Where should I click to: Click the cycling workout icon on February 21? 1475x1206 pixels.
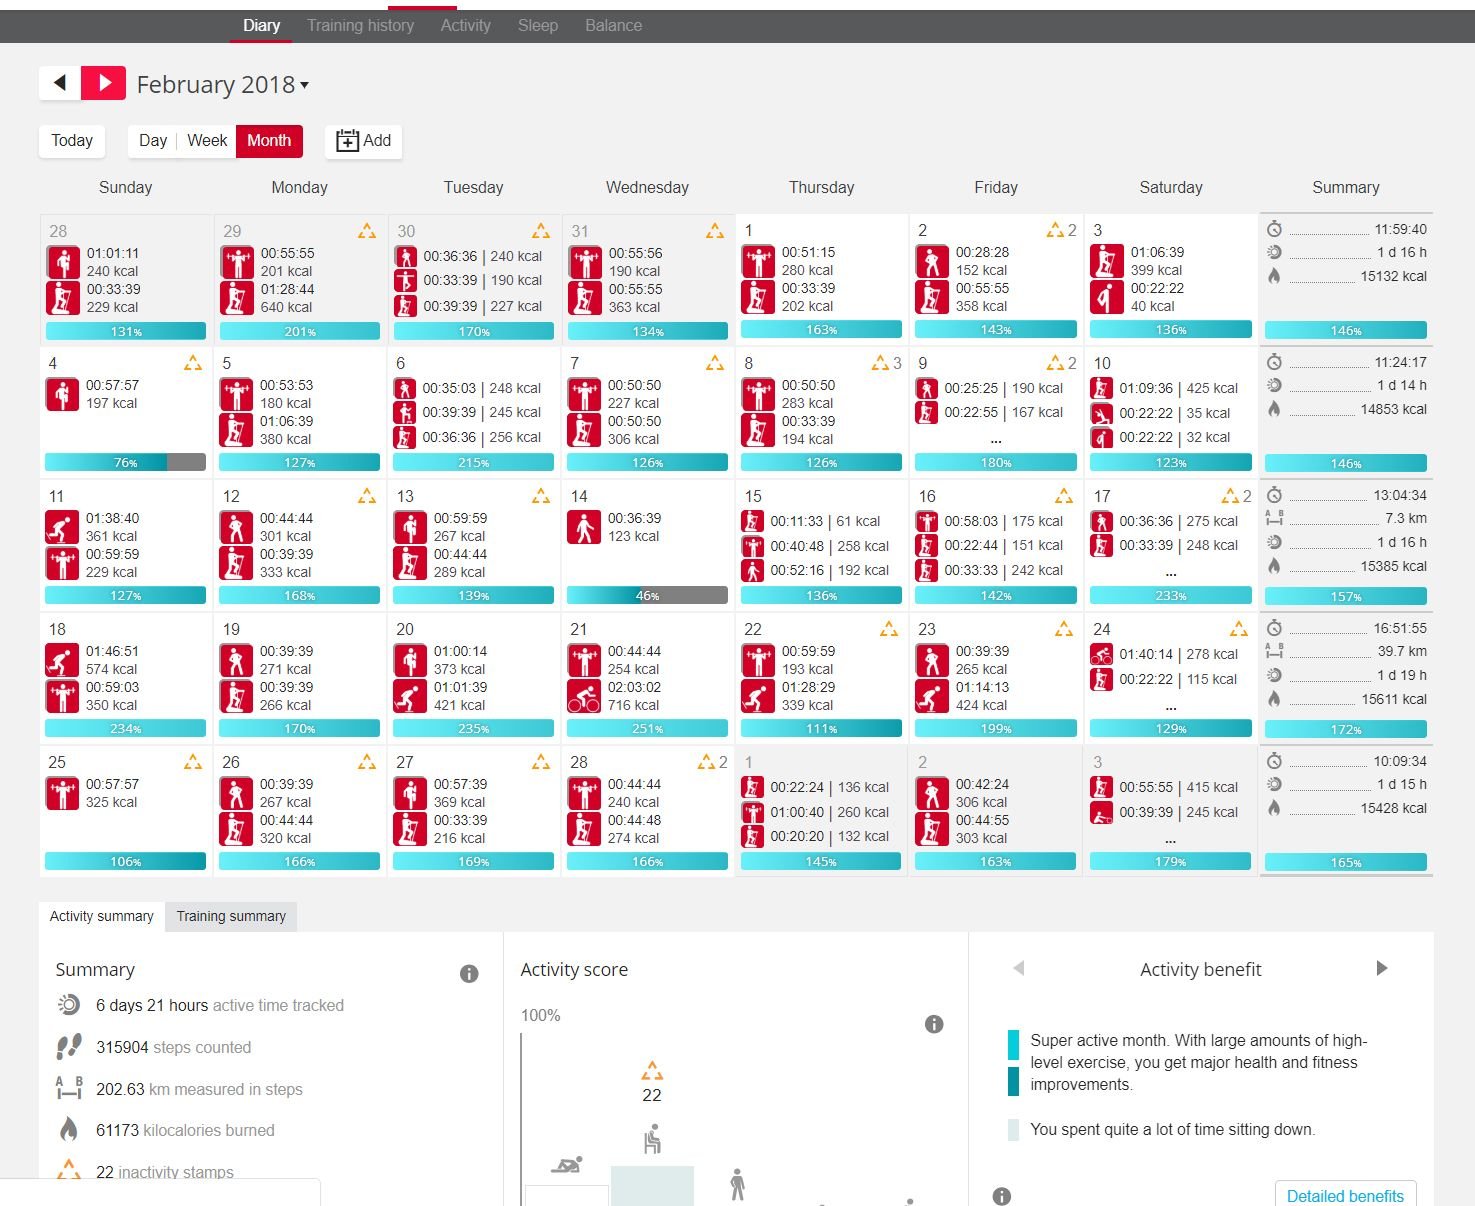(584, 696)
